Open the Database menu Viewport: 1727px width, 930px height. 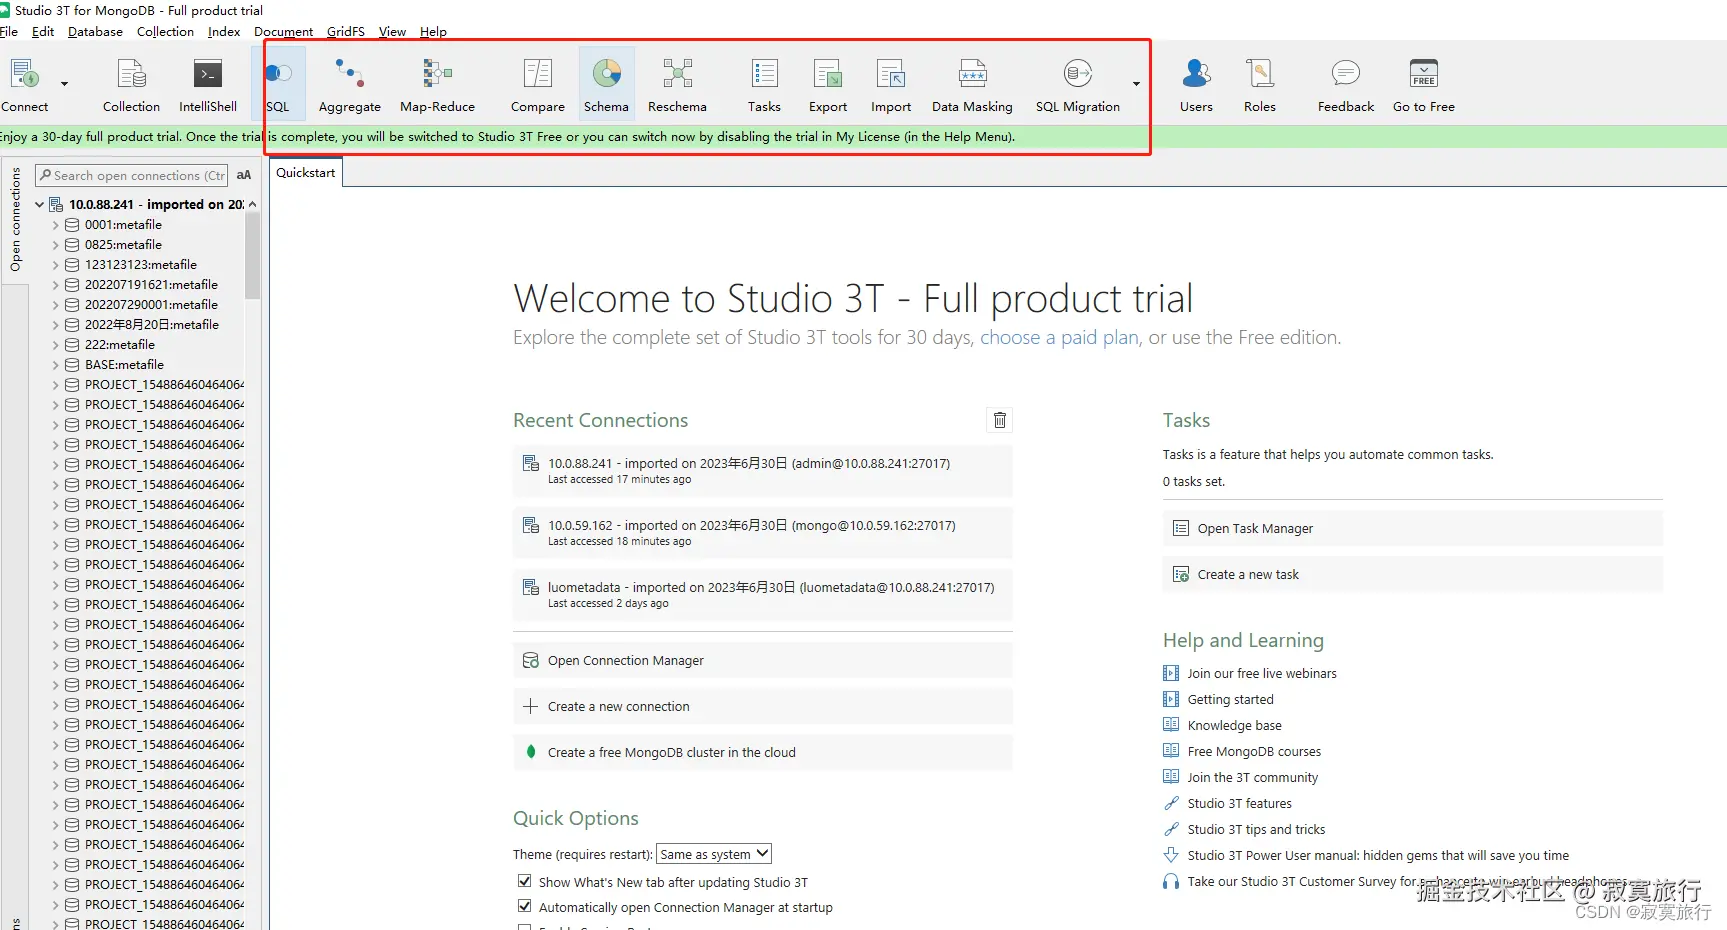pos(95,31)
